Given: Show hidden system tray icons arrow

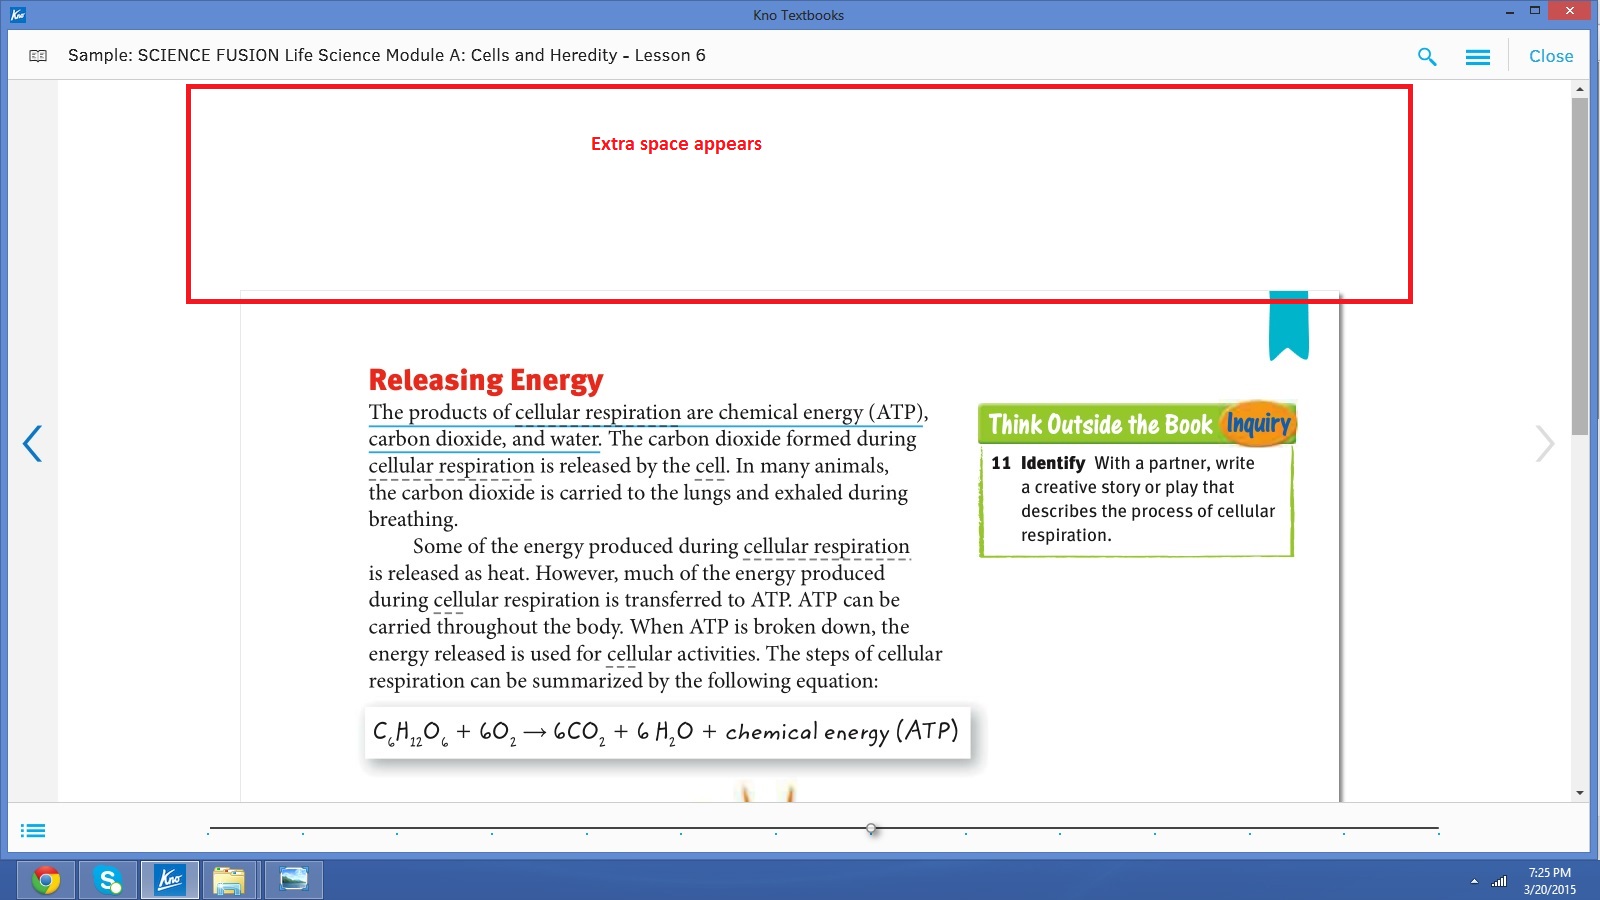Looking at the screenshot, I should click(1474, 882).
